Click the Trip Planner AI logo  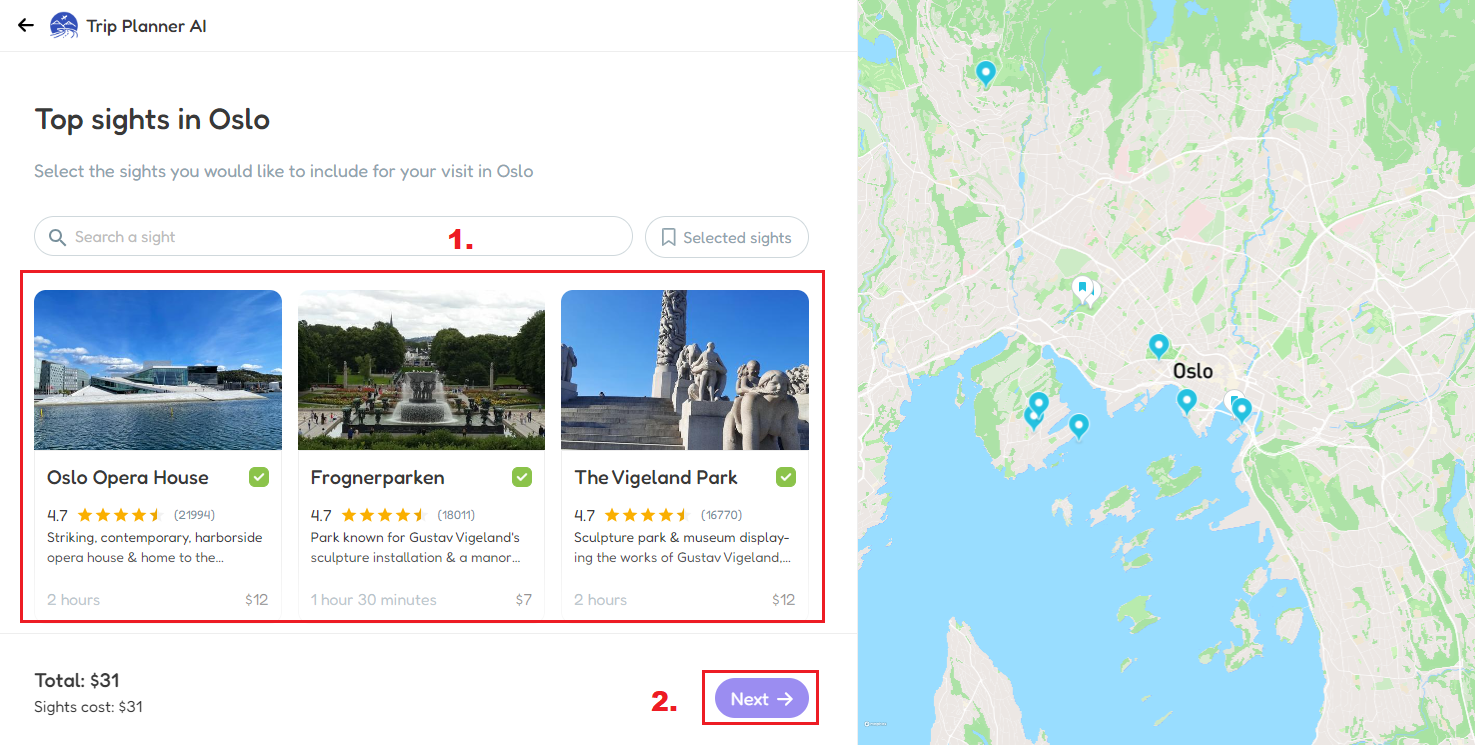tap(64, 26)
